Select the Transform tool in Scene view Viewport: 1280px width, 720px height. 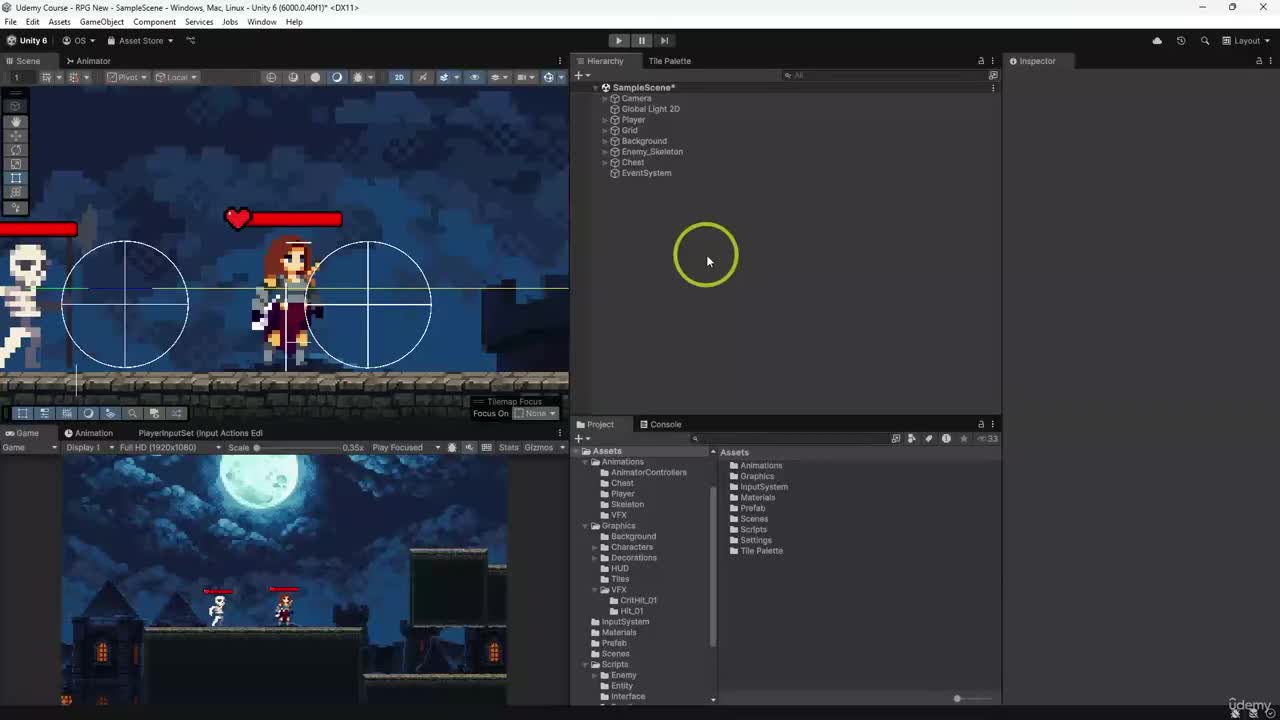[16, 192]
